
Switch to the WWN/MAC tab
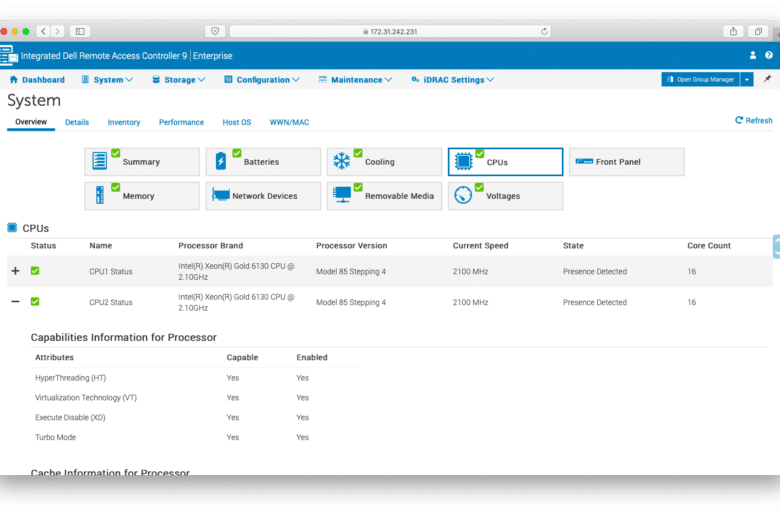[x=290, y=122]
